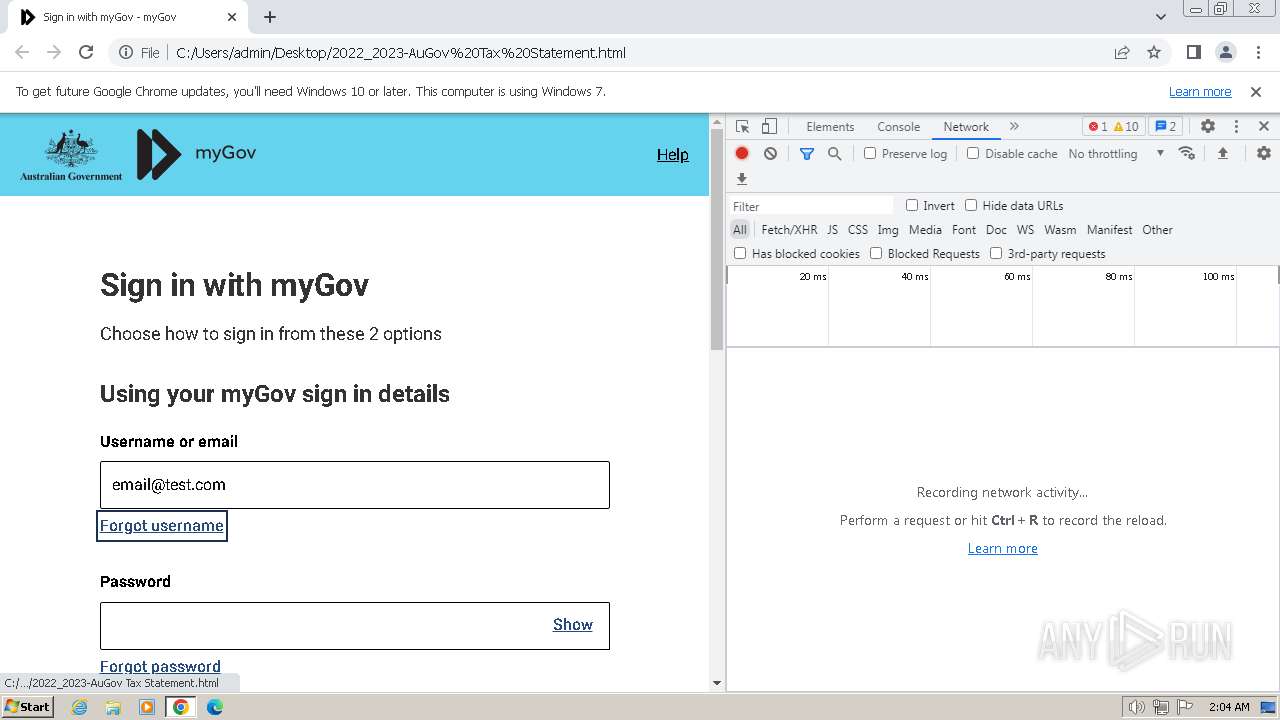The height and width of the screenshot is (720, 1280).
Task: Open the volume control in the tray
Action: (1136, 707)
